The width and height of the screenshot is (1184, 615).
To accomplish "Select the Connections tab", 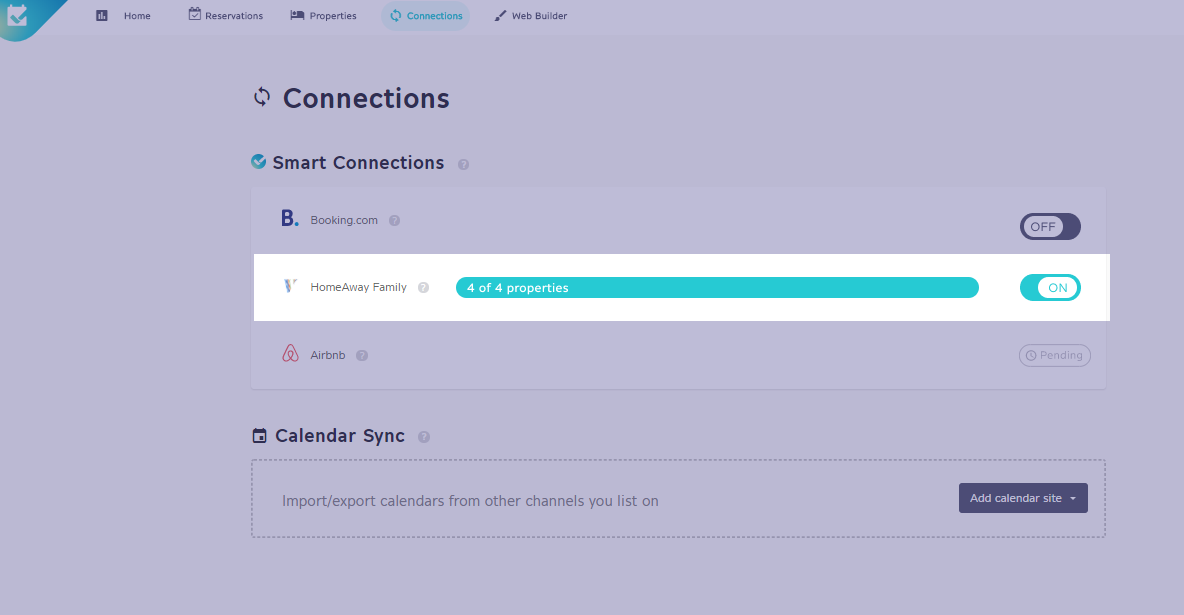I will click(x=426, y=16).
